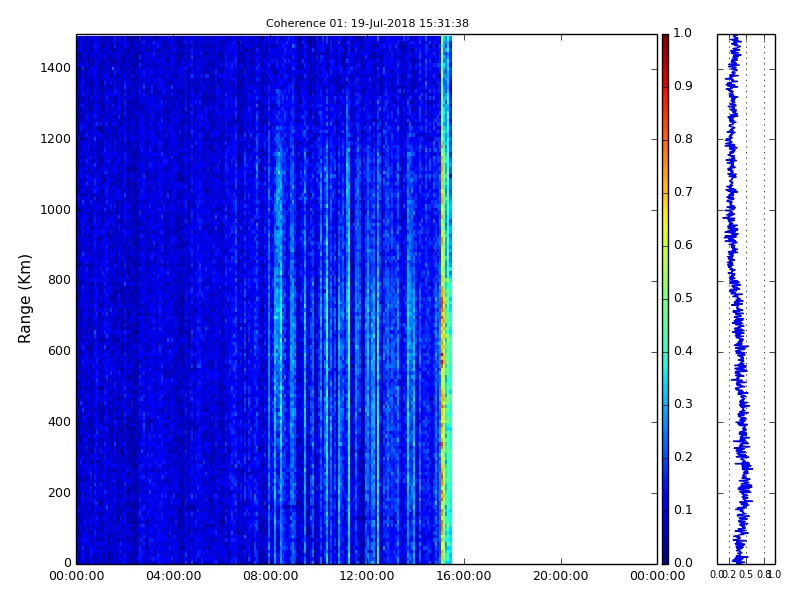Click the colorbar 0.3 label
Image resolution: width=800 pixels, height=600 pixels.
pyautogui.click(x=683, y=404)
